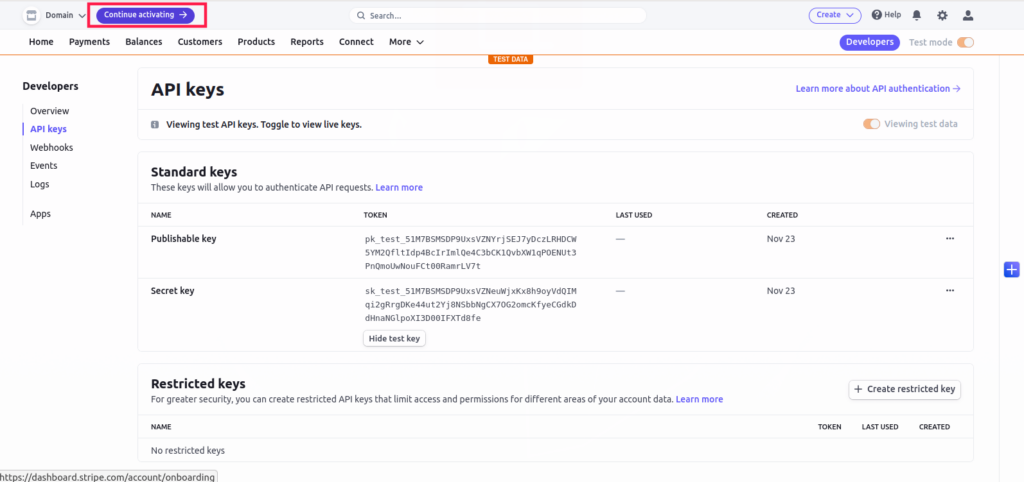Viewport: 1024px width, 482px height.
Task: Click the blue plus icon on right edge
Action: pos(1011,269)
